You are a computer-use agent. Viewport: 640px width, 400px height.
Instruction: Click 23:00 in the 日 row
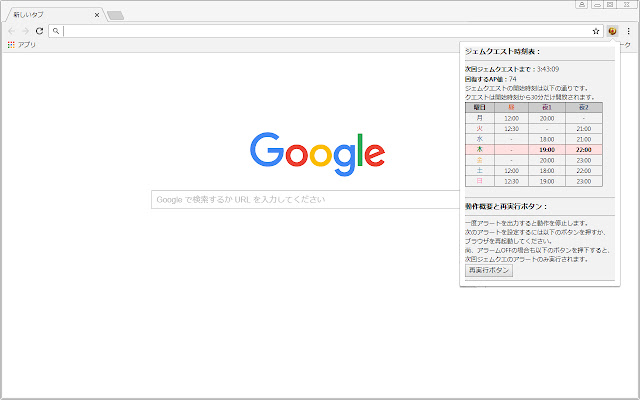[584, 182]
